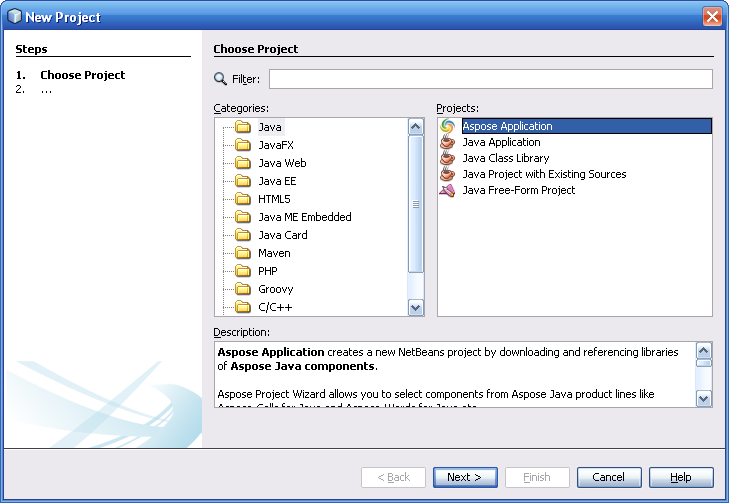Click the Filter magnifying glass icon
The image size is (729, 503).
point(220,79)
